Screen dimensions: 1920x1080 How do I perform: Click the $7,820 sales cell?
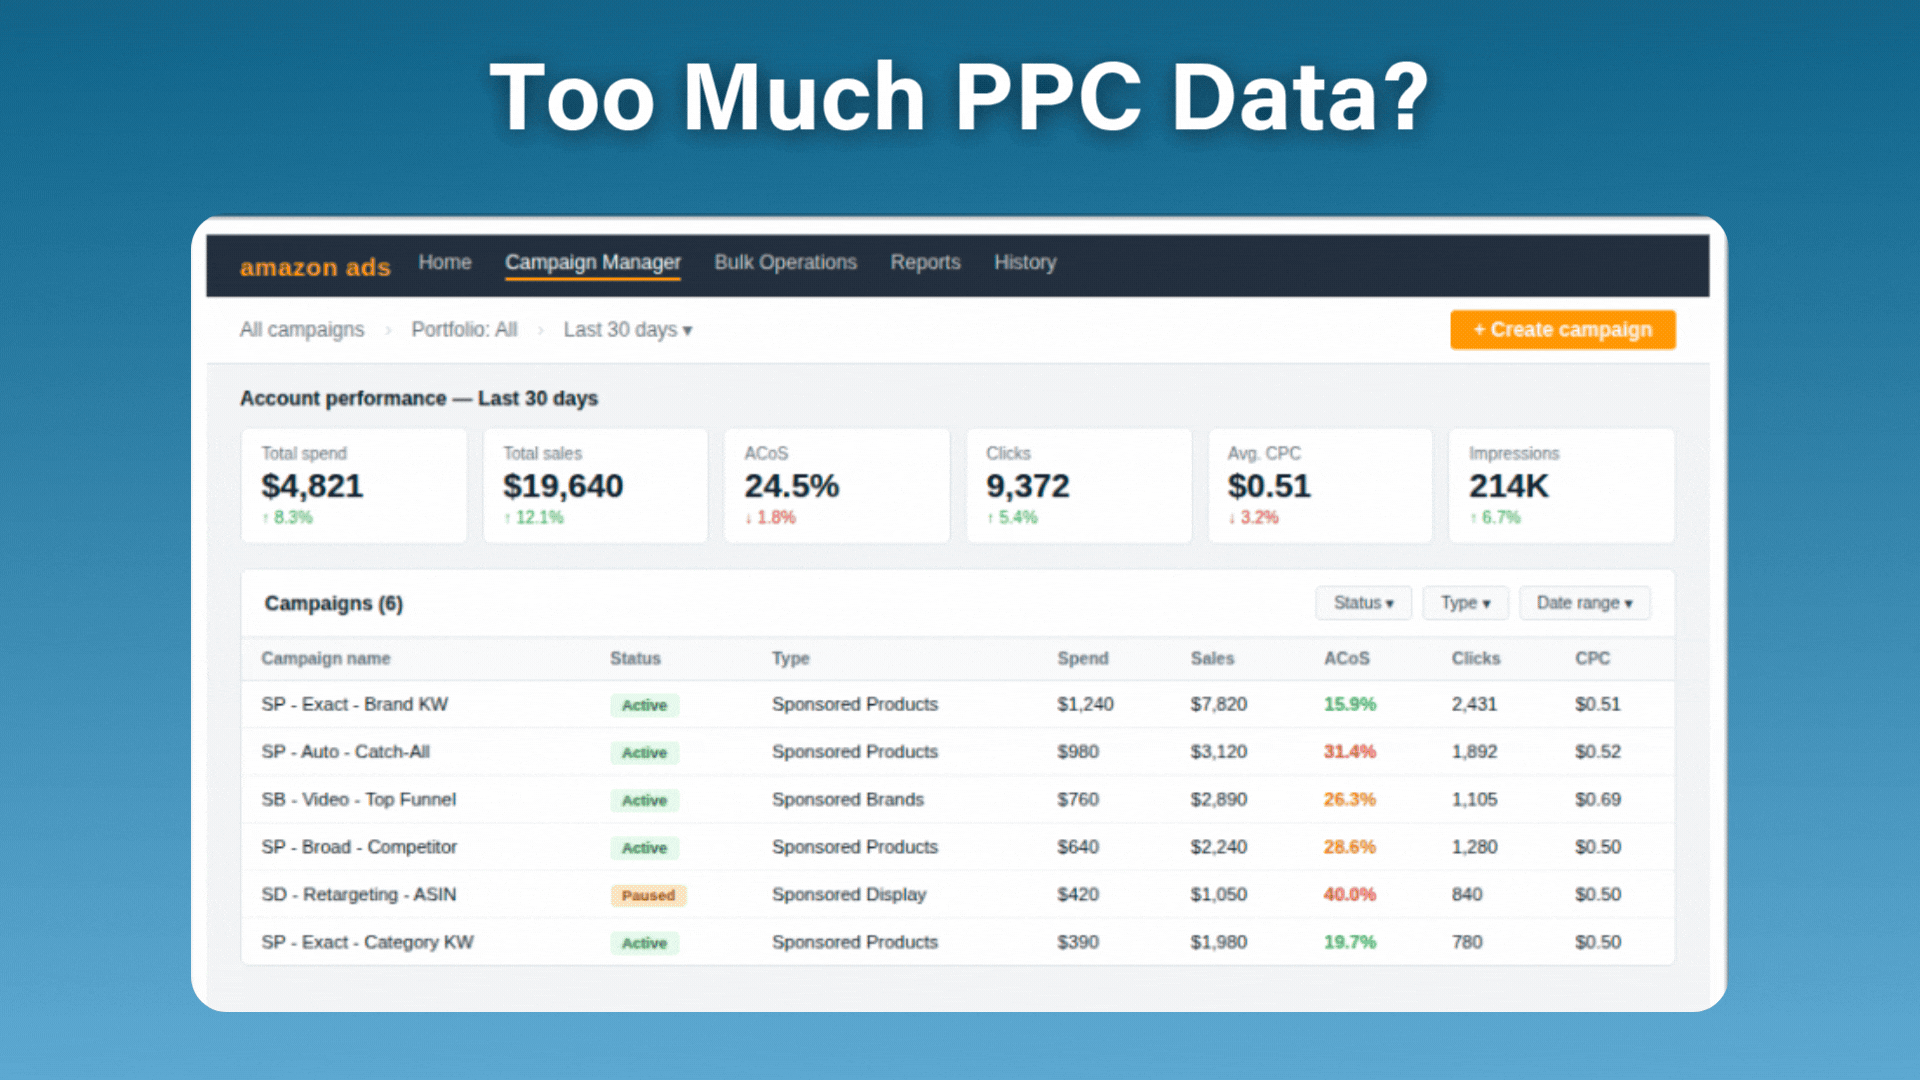[1218, 704]
